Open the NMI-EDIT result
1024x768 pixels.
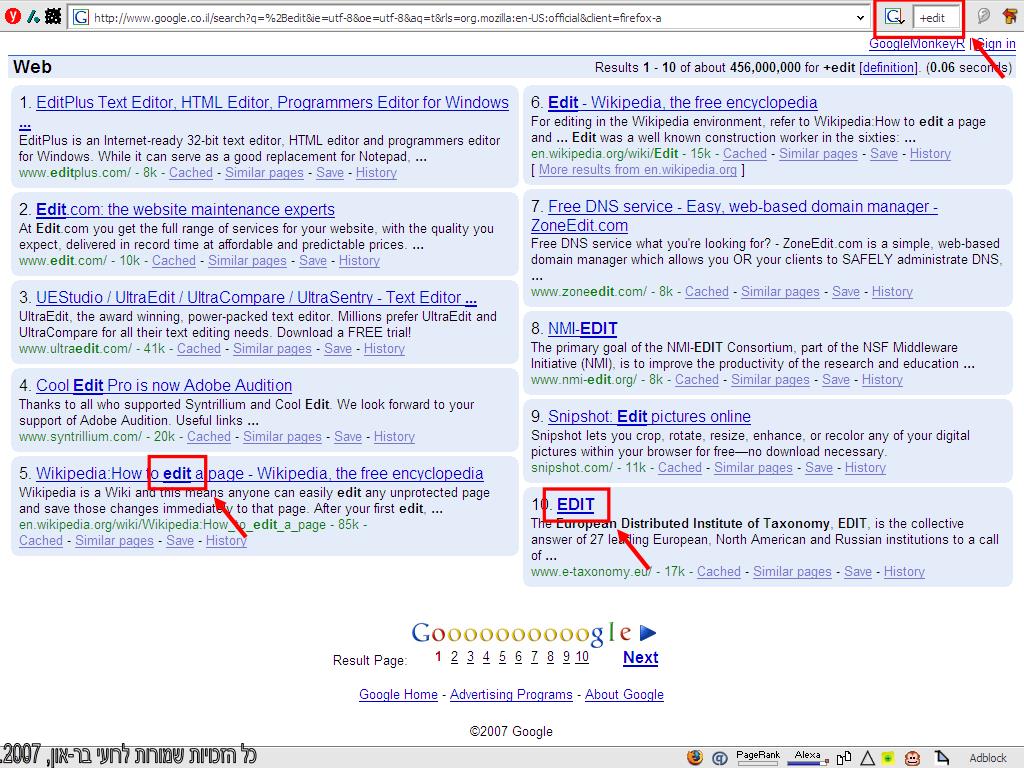(583, 328)
